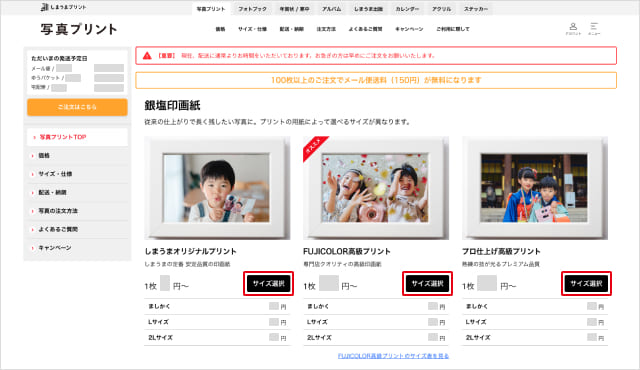The height and width of the screenshot is (370, 640).
Task: Click the しまうまオリジナルプリント title
Action: (191, 251)
